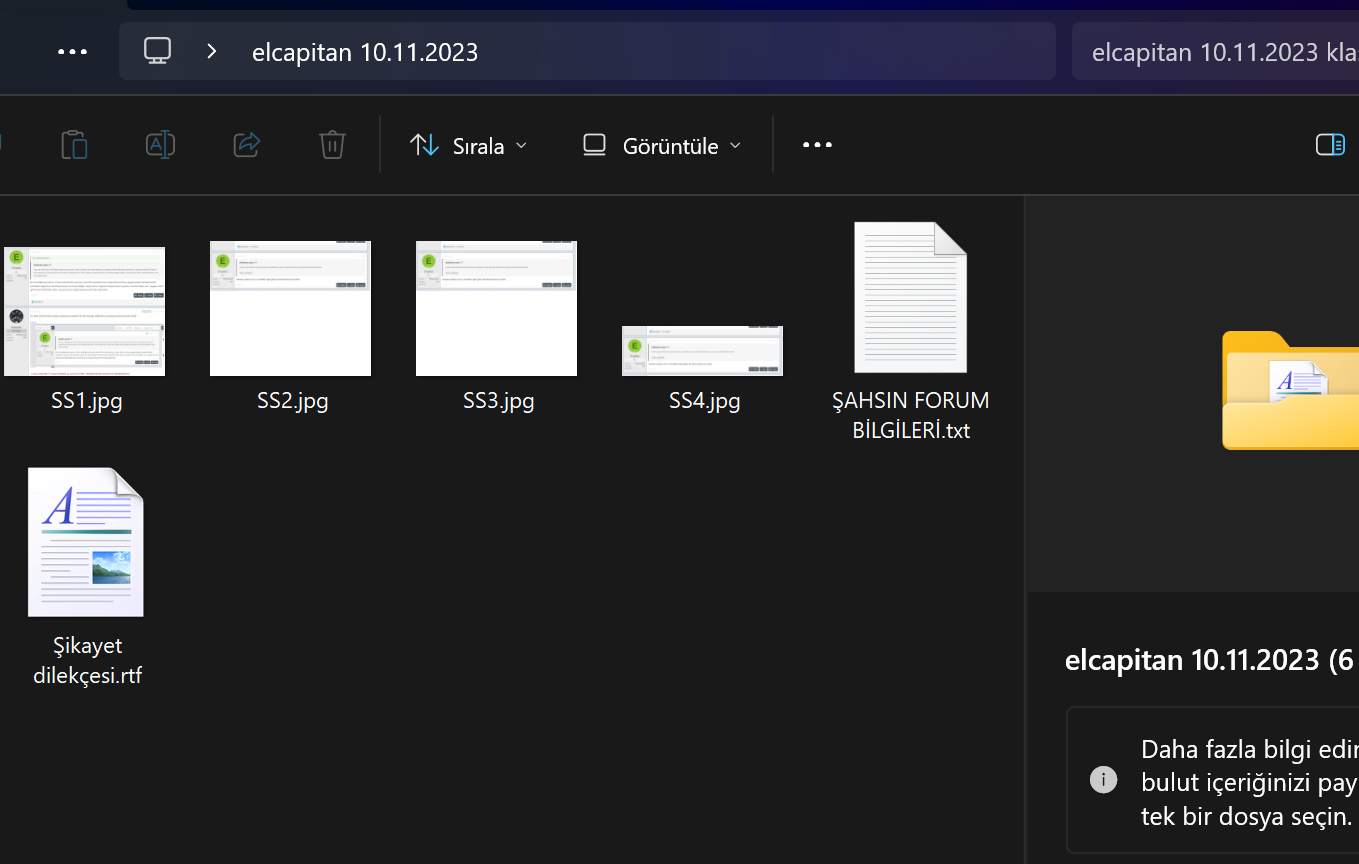The image size is (1359, 864).
Task: Click the Şikayet dilekçesi.rtf file name
Action: 88,661
